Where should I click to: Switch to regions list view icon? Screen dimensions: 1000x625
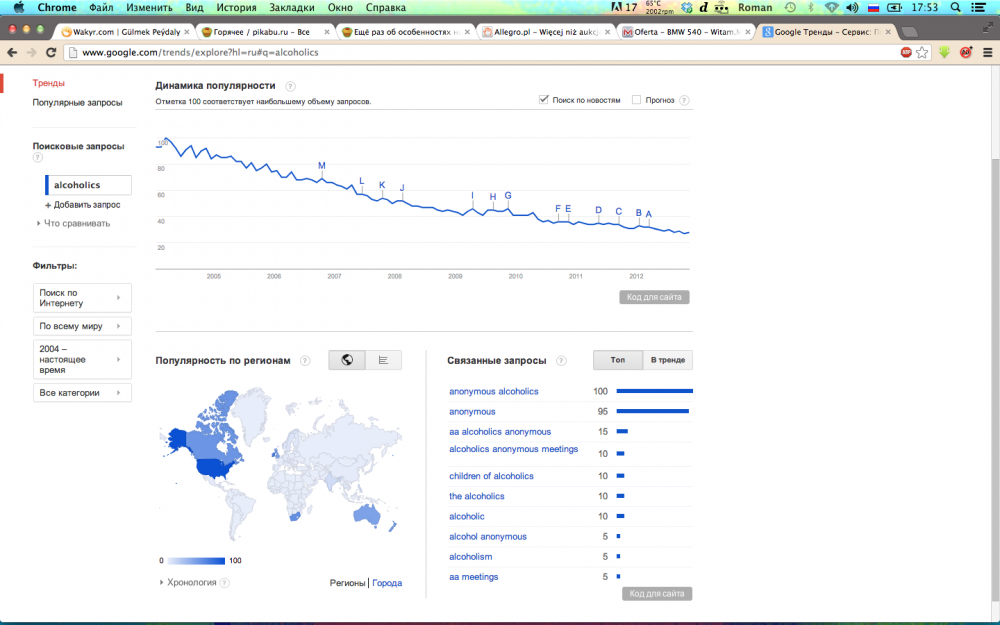coord(383,360)
